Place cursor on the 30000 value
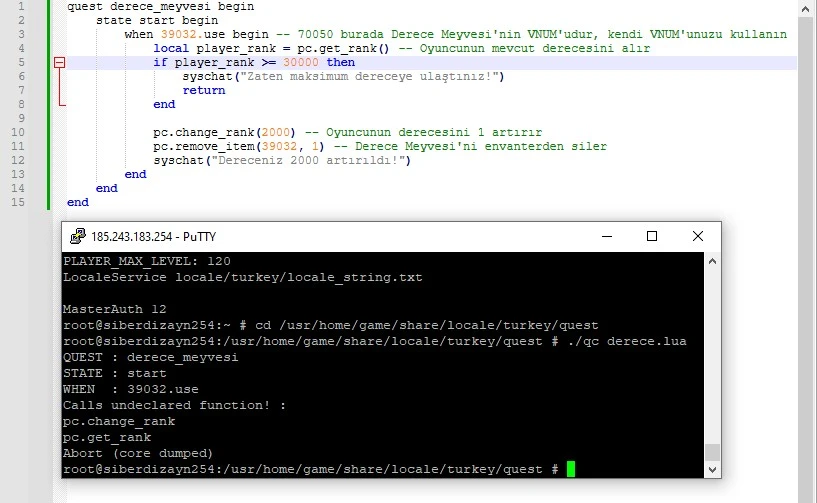 299,62
